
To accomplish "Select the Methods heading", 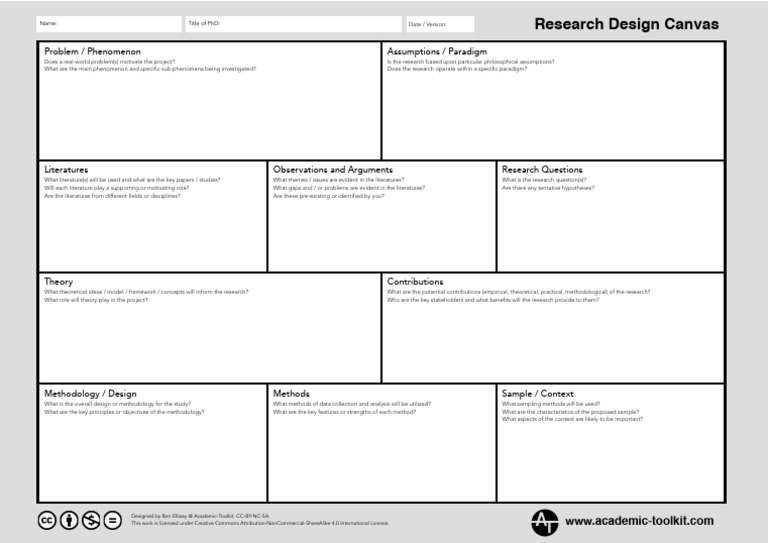I will tap(291, 394).
